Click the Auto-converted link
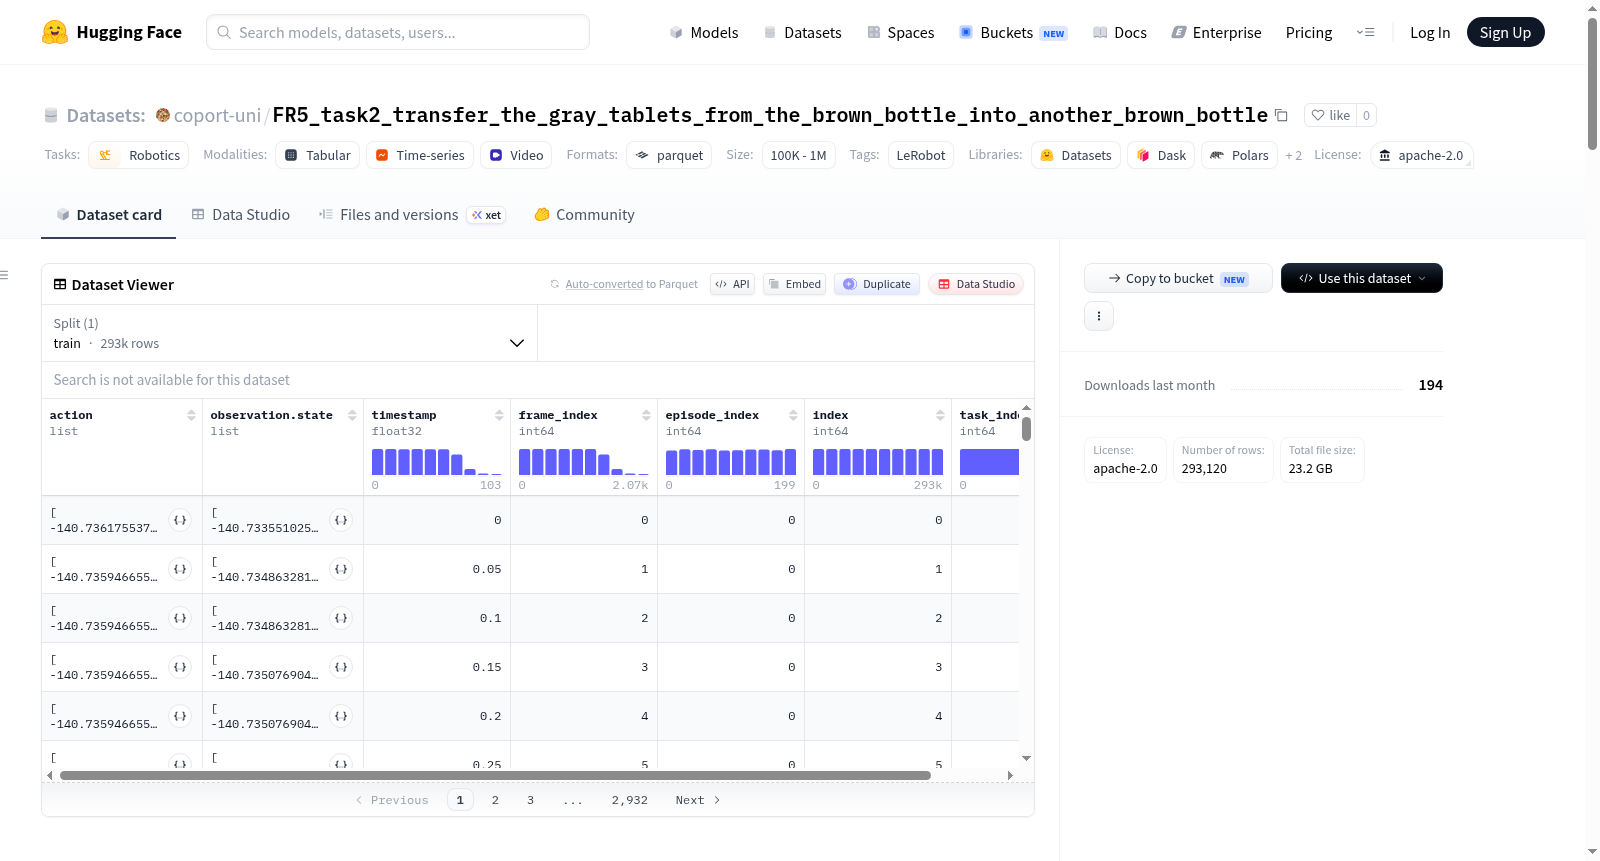The height and width of the screenshot is (861, 1600). pos(604,284)
